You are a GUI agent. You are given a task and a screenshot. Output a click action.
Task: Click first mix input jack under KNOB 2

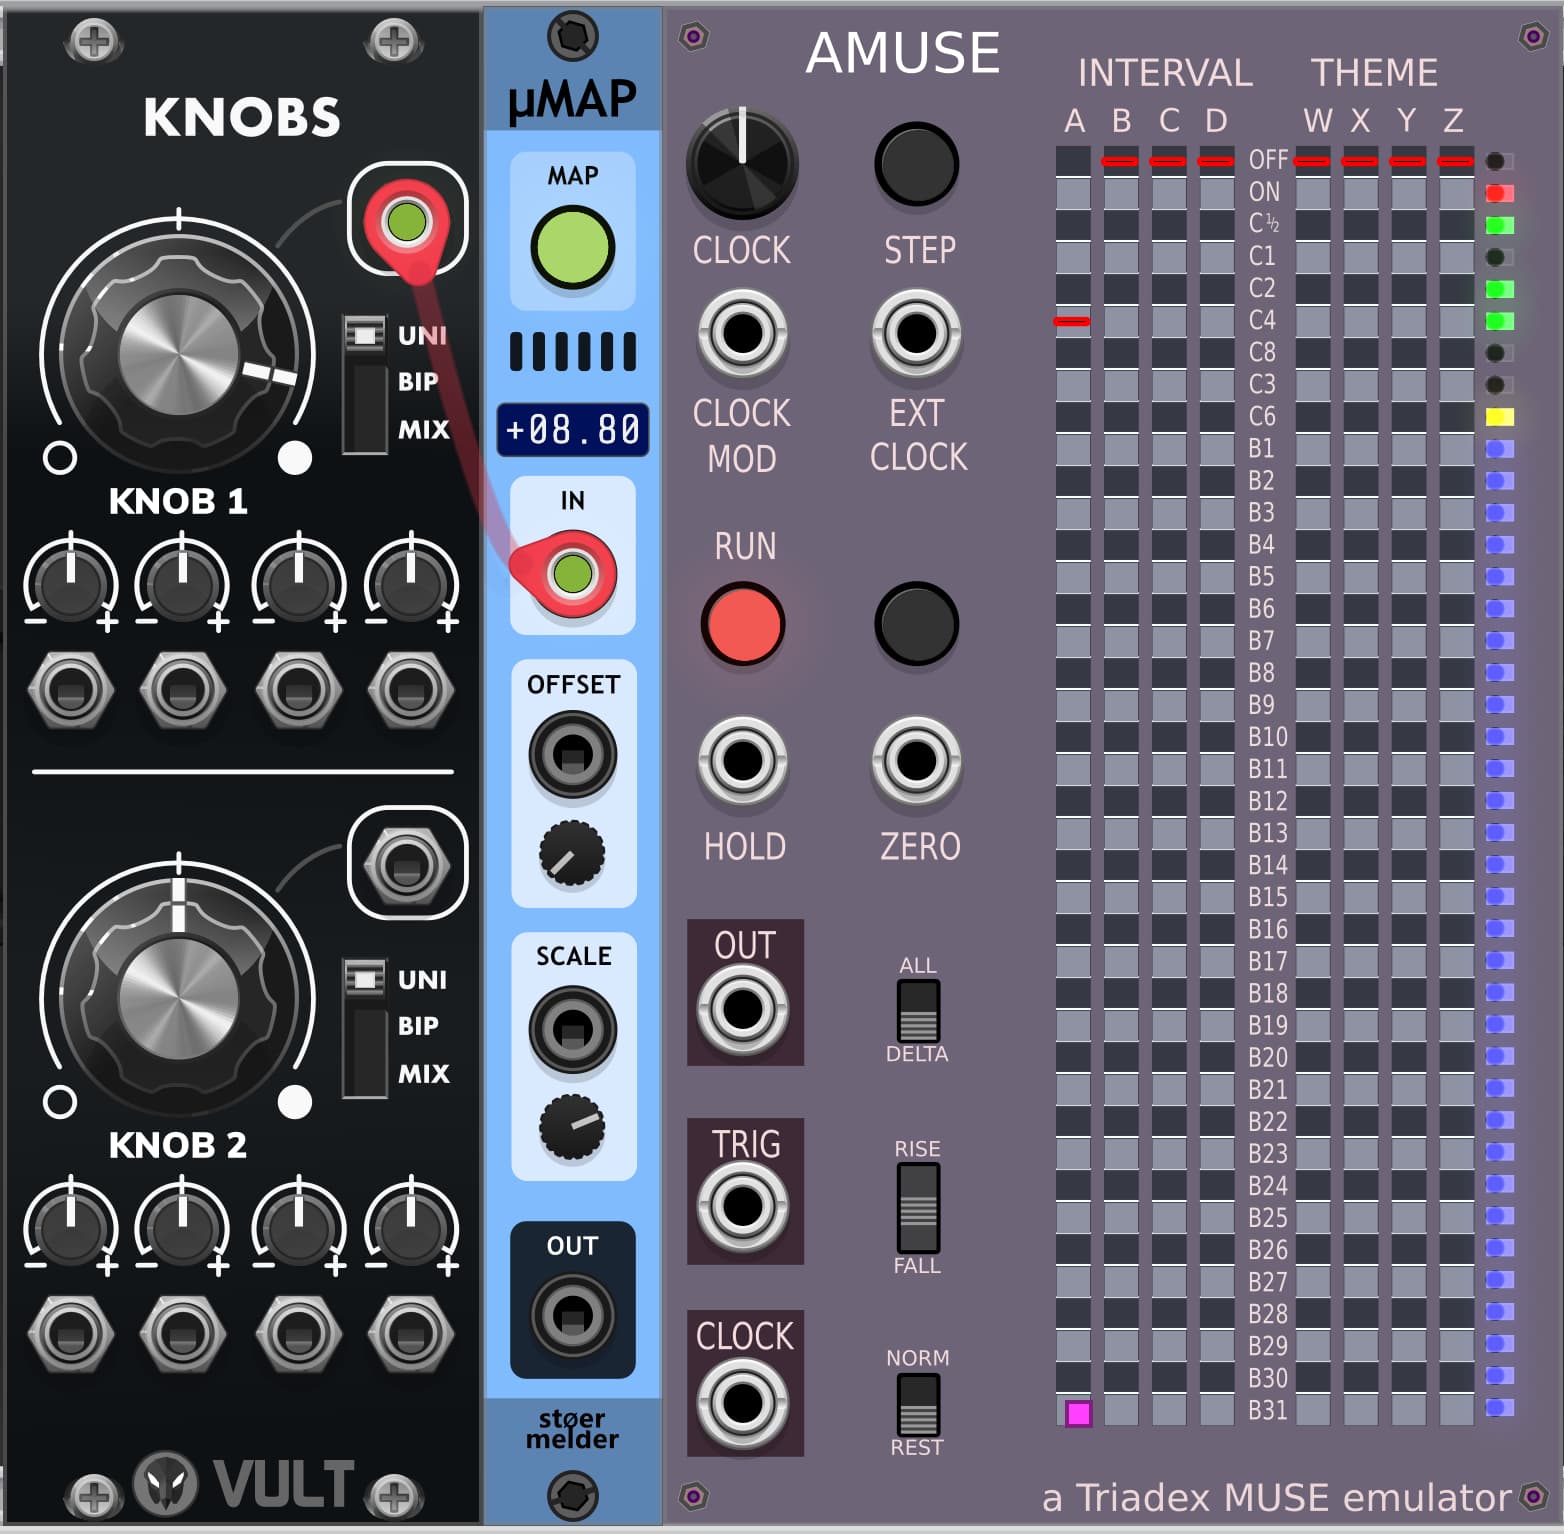click(x=71, y=1334)
